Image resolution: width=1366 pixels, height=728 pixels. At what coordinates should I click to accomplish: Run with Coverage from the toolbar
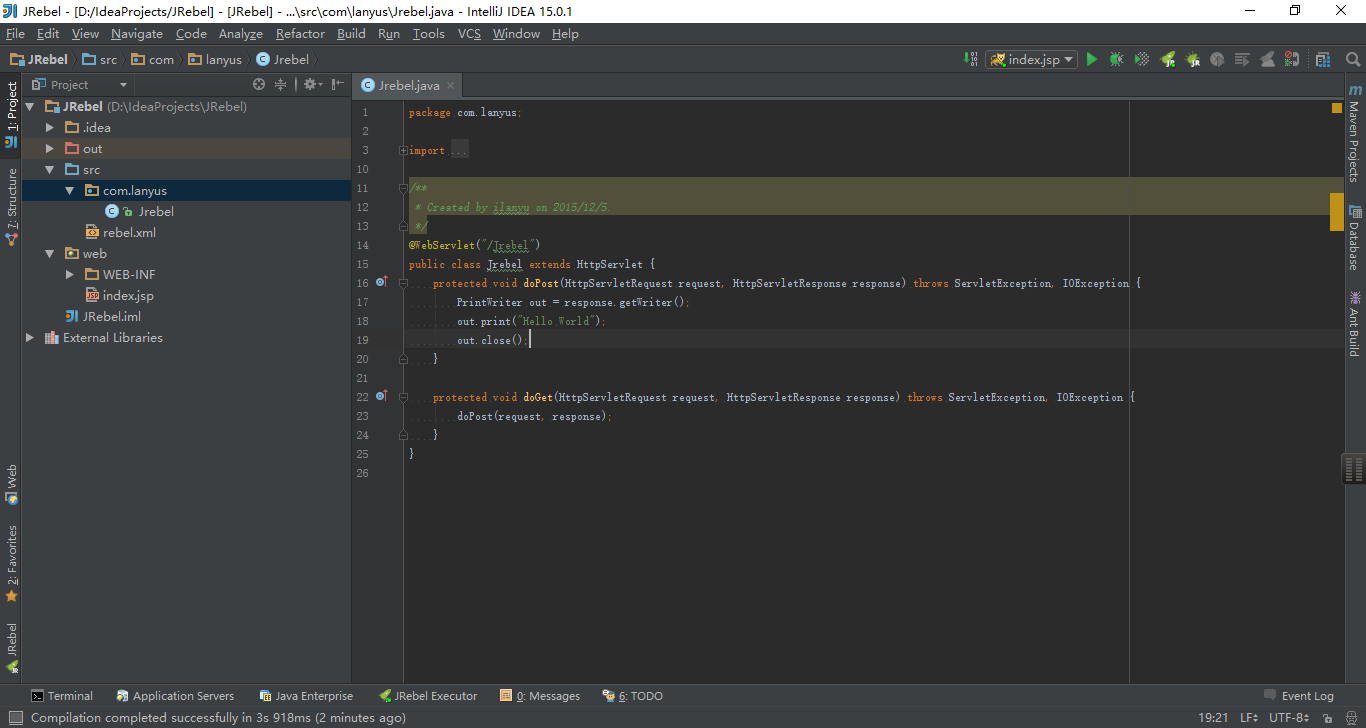1142,60
